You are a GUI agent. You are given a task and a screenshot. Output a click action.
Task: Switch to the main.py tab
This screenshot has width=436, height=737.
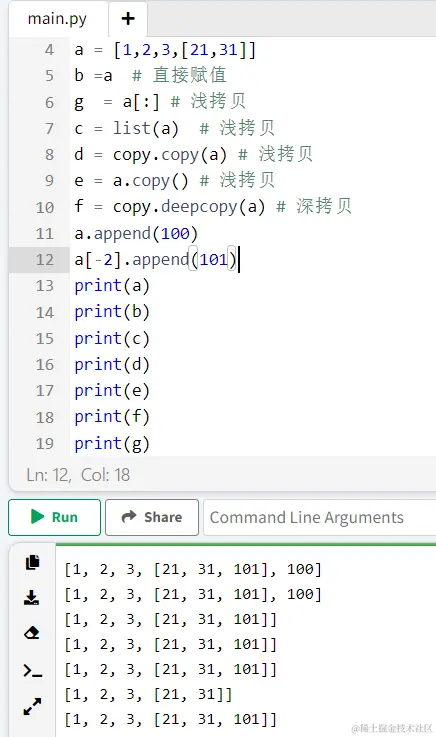(x=57, y=19)
